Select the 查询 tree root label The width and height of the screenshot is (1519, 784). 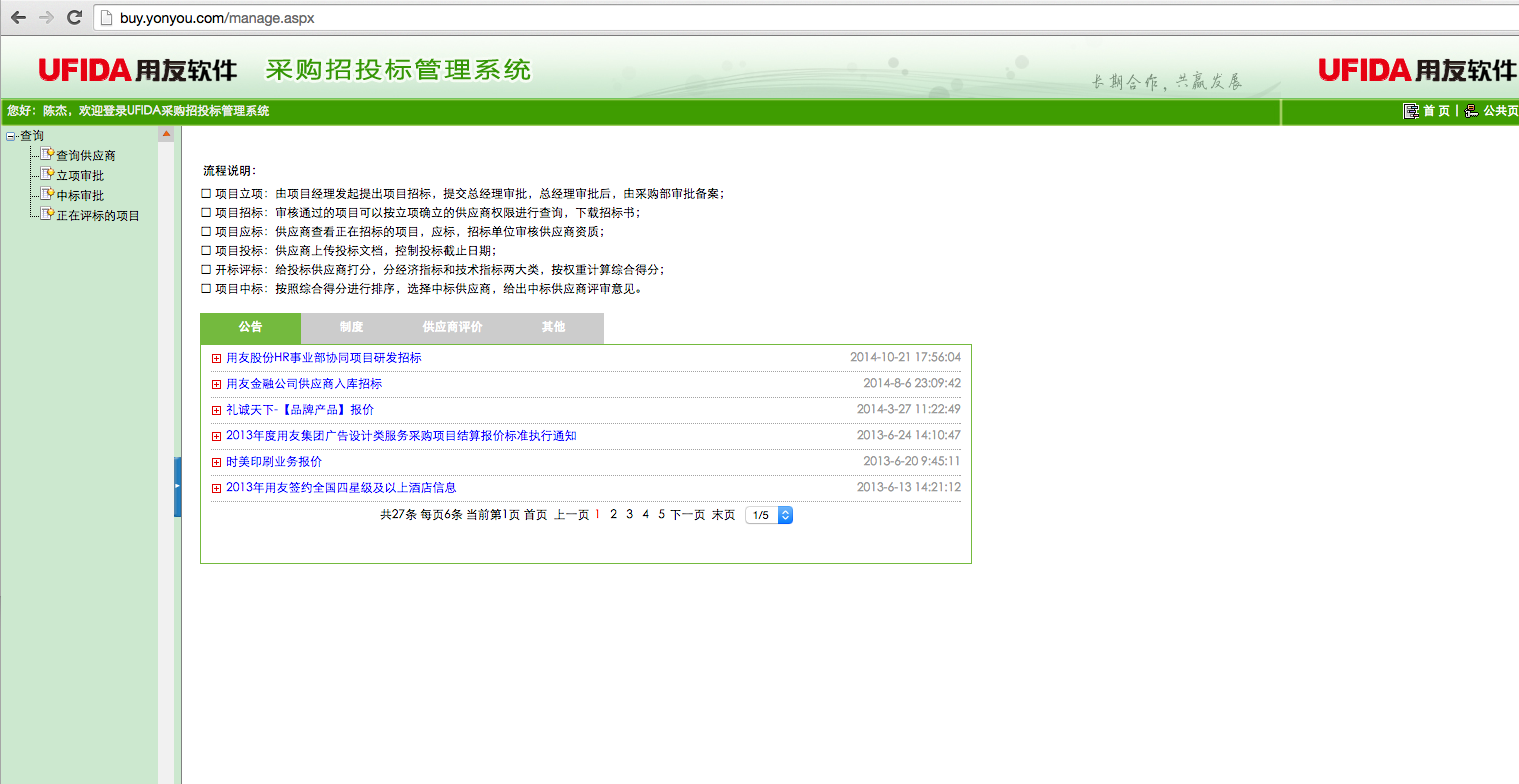[32, 136]
